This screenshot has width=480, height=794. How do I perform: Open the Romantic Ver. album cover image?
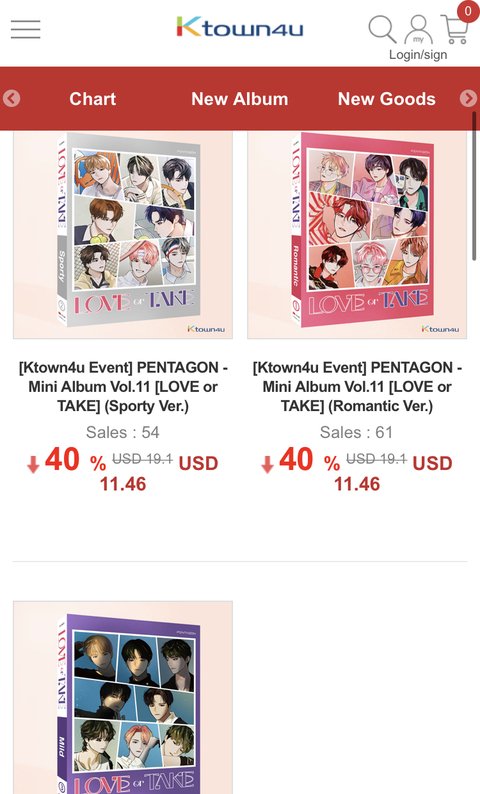click(357, 235)
